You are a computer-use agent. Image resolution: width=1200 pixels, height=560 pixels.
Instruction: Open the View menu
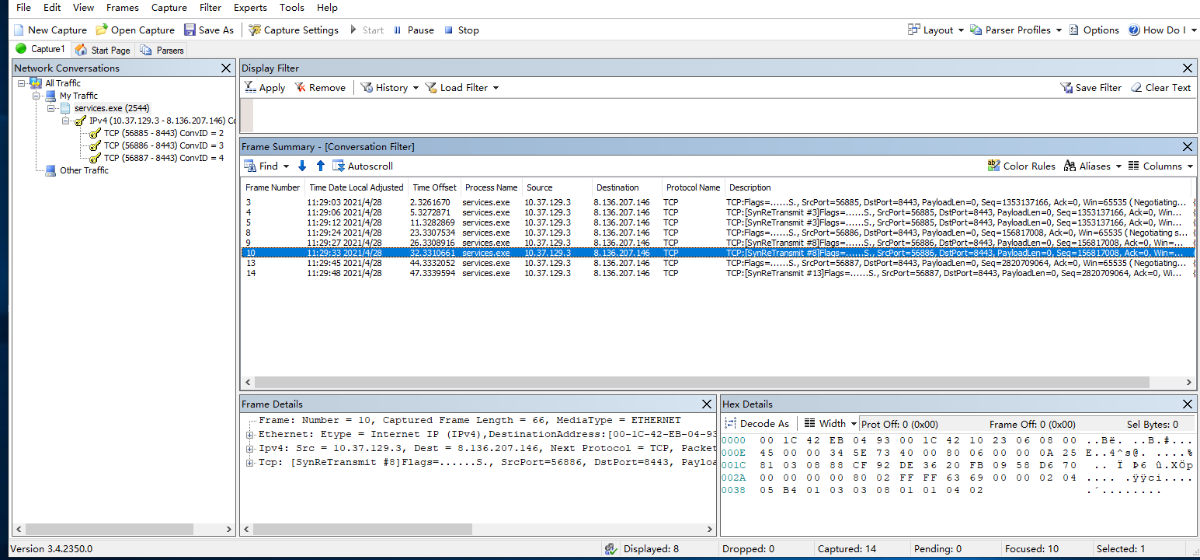[84, 7]
